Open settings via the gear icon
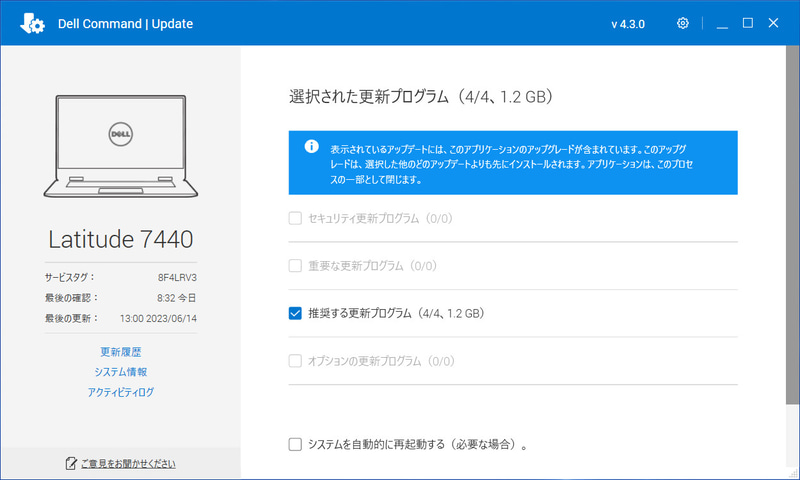 point(682,23)
